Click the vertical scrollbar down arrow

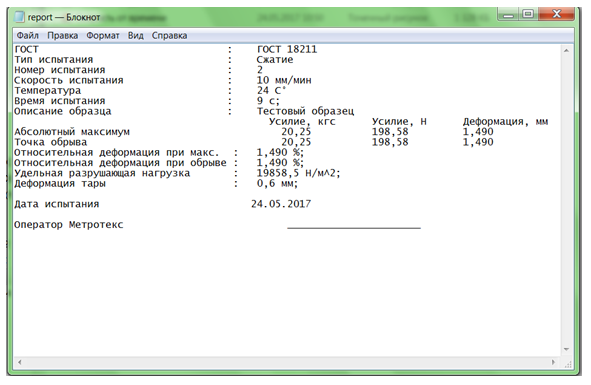(567, 350)
